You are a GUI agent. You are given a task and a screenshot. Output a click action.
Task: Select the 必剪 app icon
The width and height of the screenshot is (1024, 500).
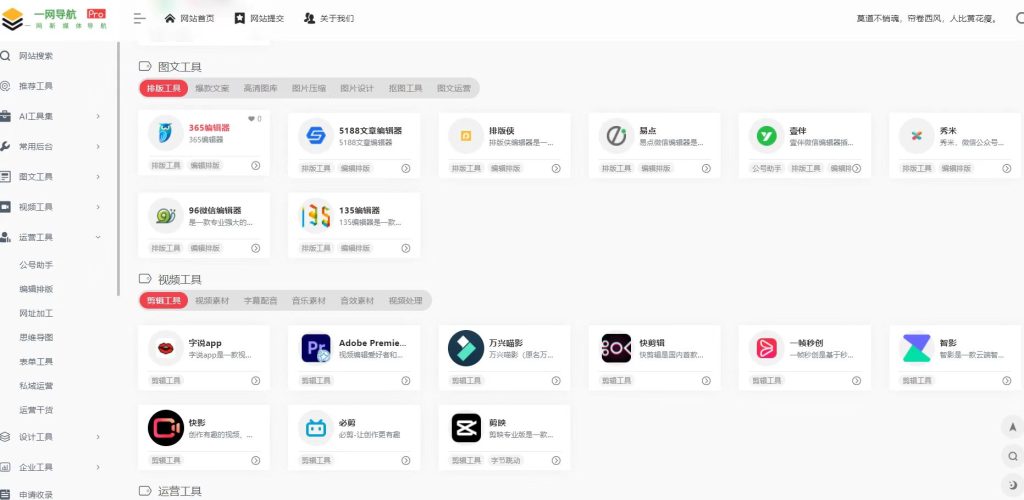click(316, 428)
